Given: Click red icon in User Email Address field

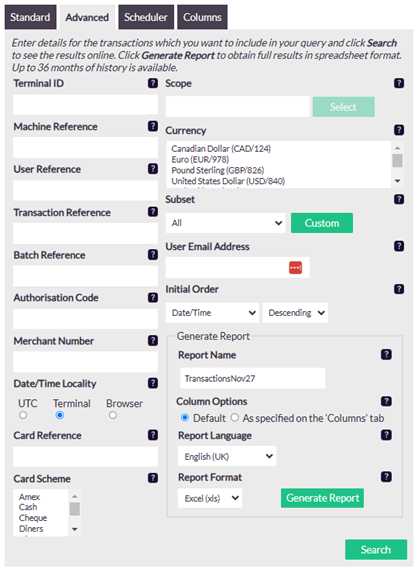Looking at the screenshot, I should click(295, 267).
